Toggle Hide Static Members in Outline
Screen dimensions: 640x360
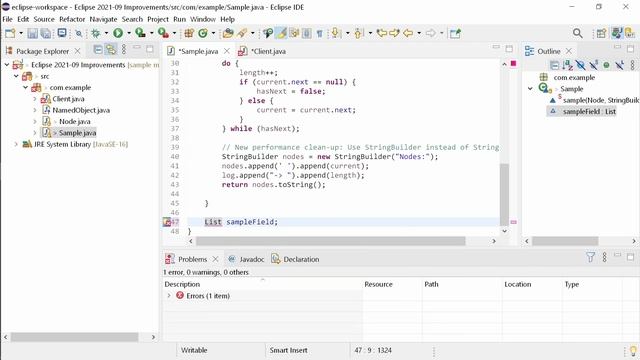pyautogui.click(x=593, y=64)
